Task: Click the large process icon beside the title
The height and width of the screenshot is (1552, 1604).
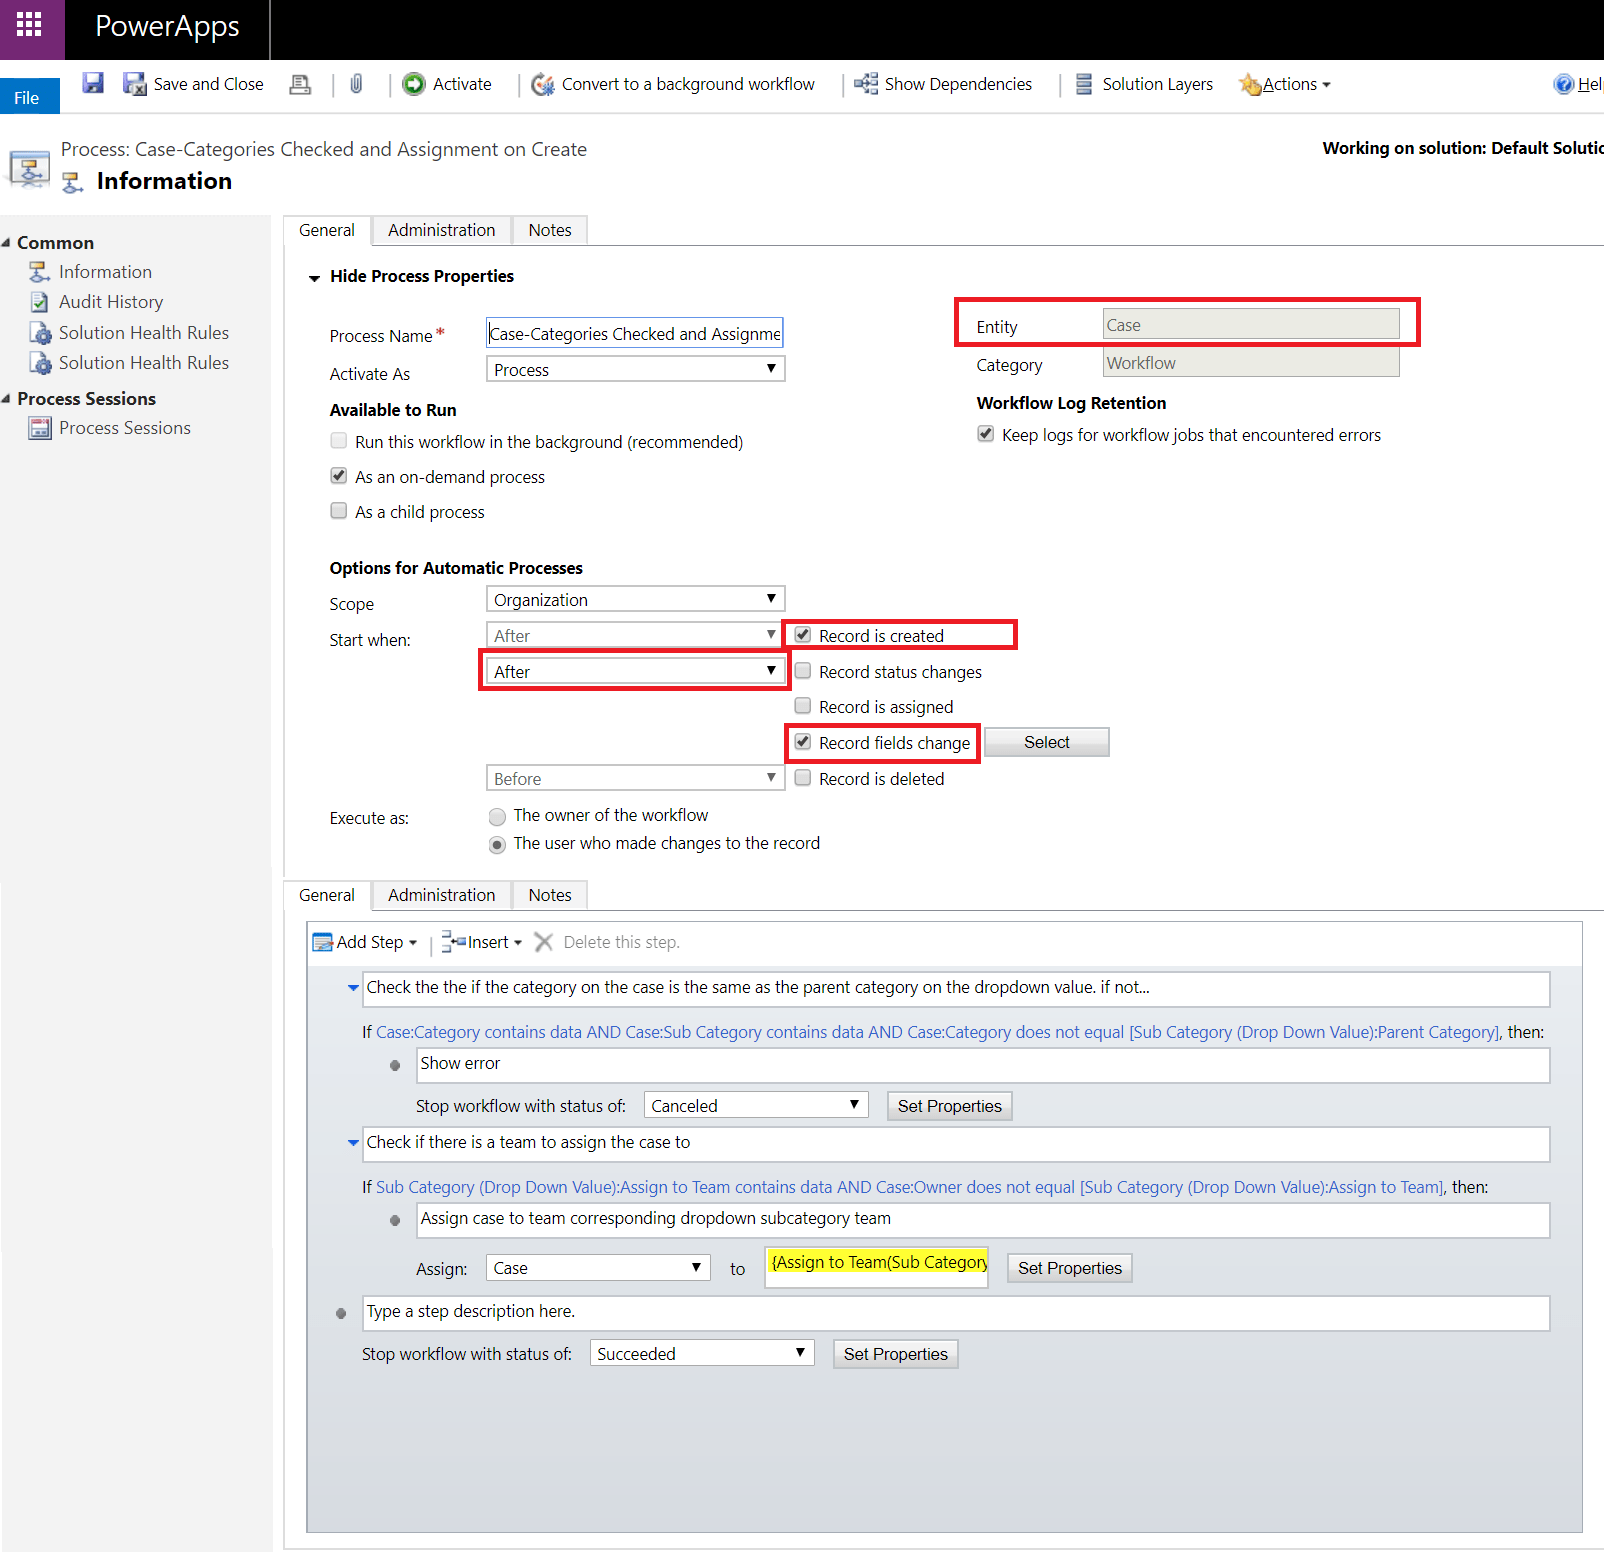Action: tap(30, 168)
